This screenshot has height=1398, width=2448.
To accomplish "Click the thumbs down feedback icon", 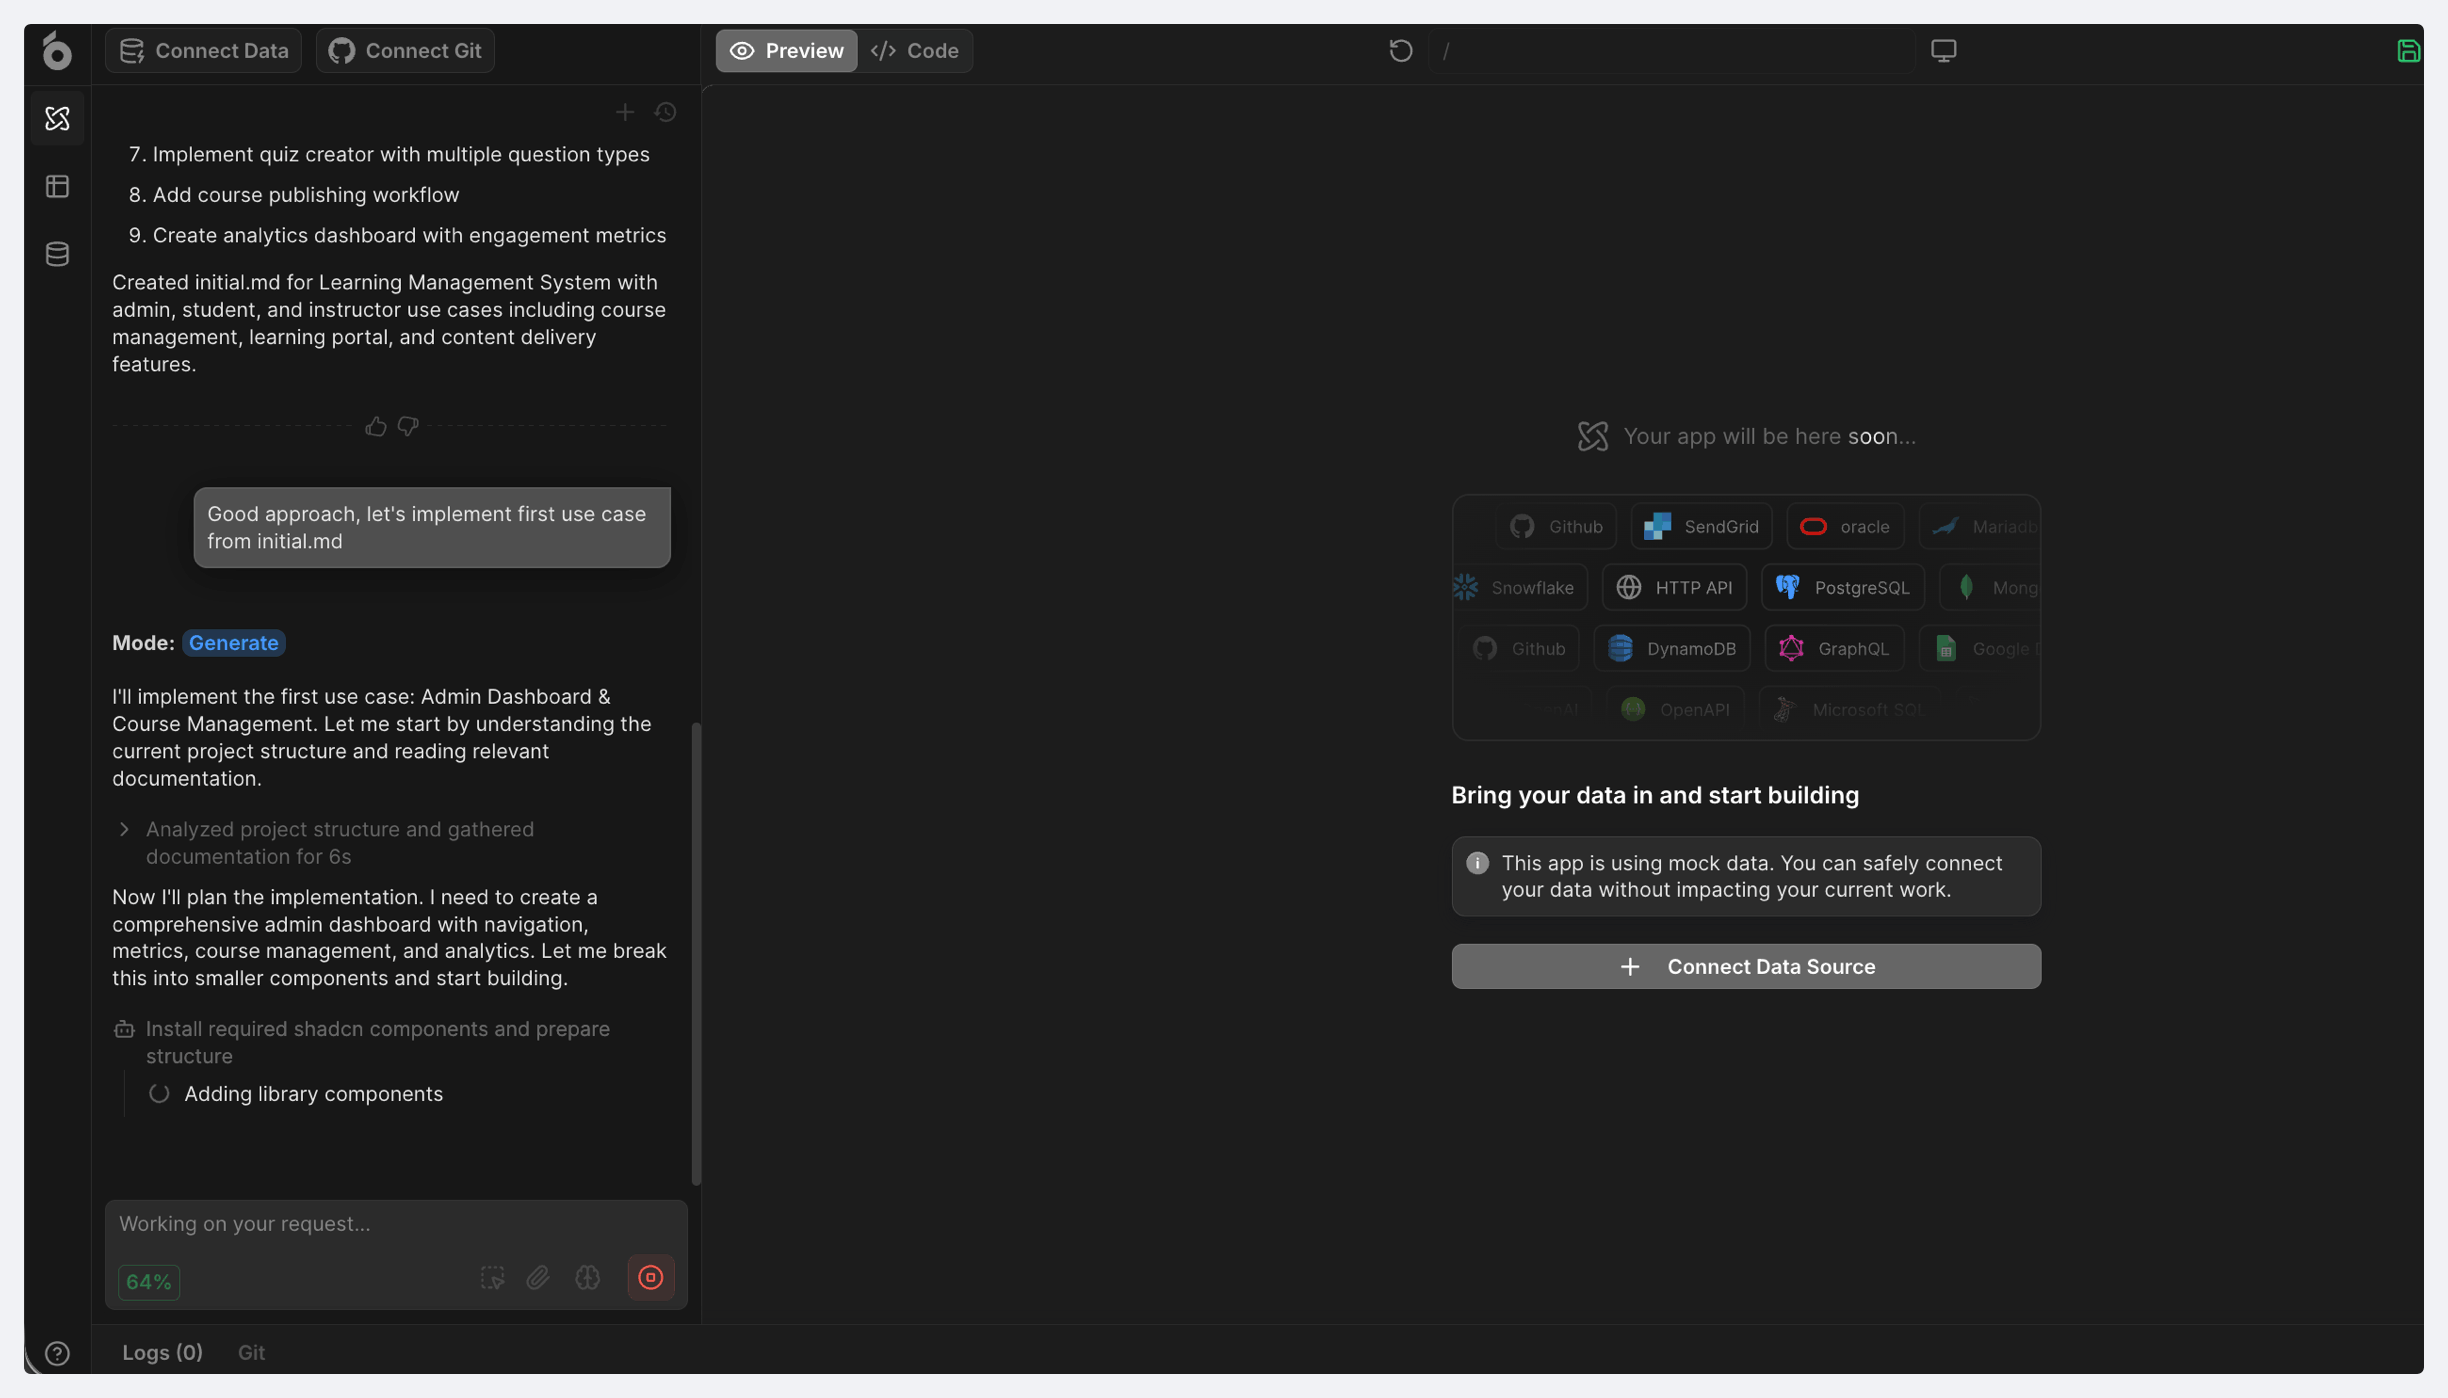I will point(408,427).
